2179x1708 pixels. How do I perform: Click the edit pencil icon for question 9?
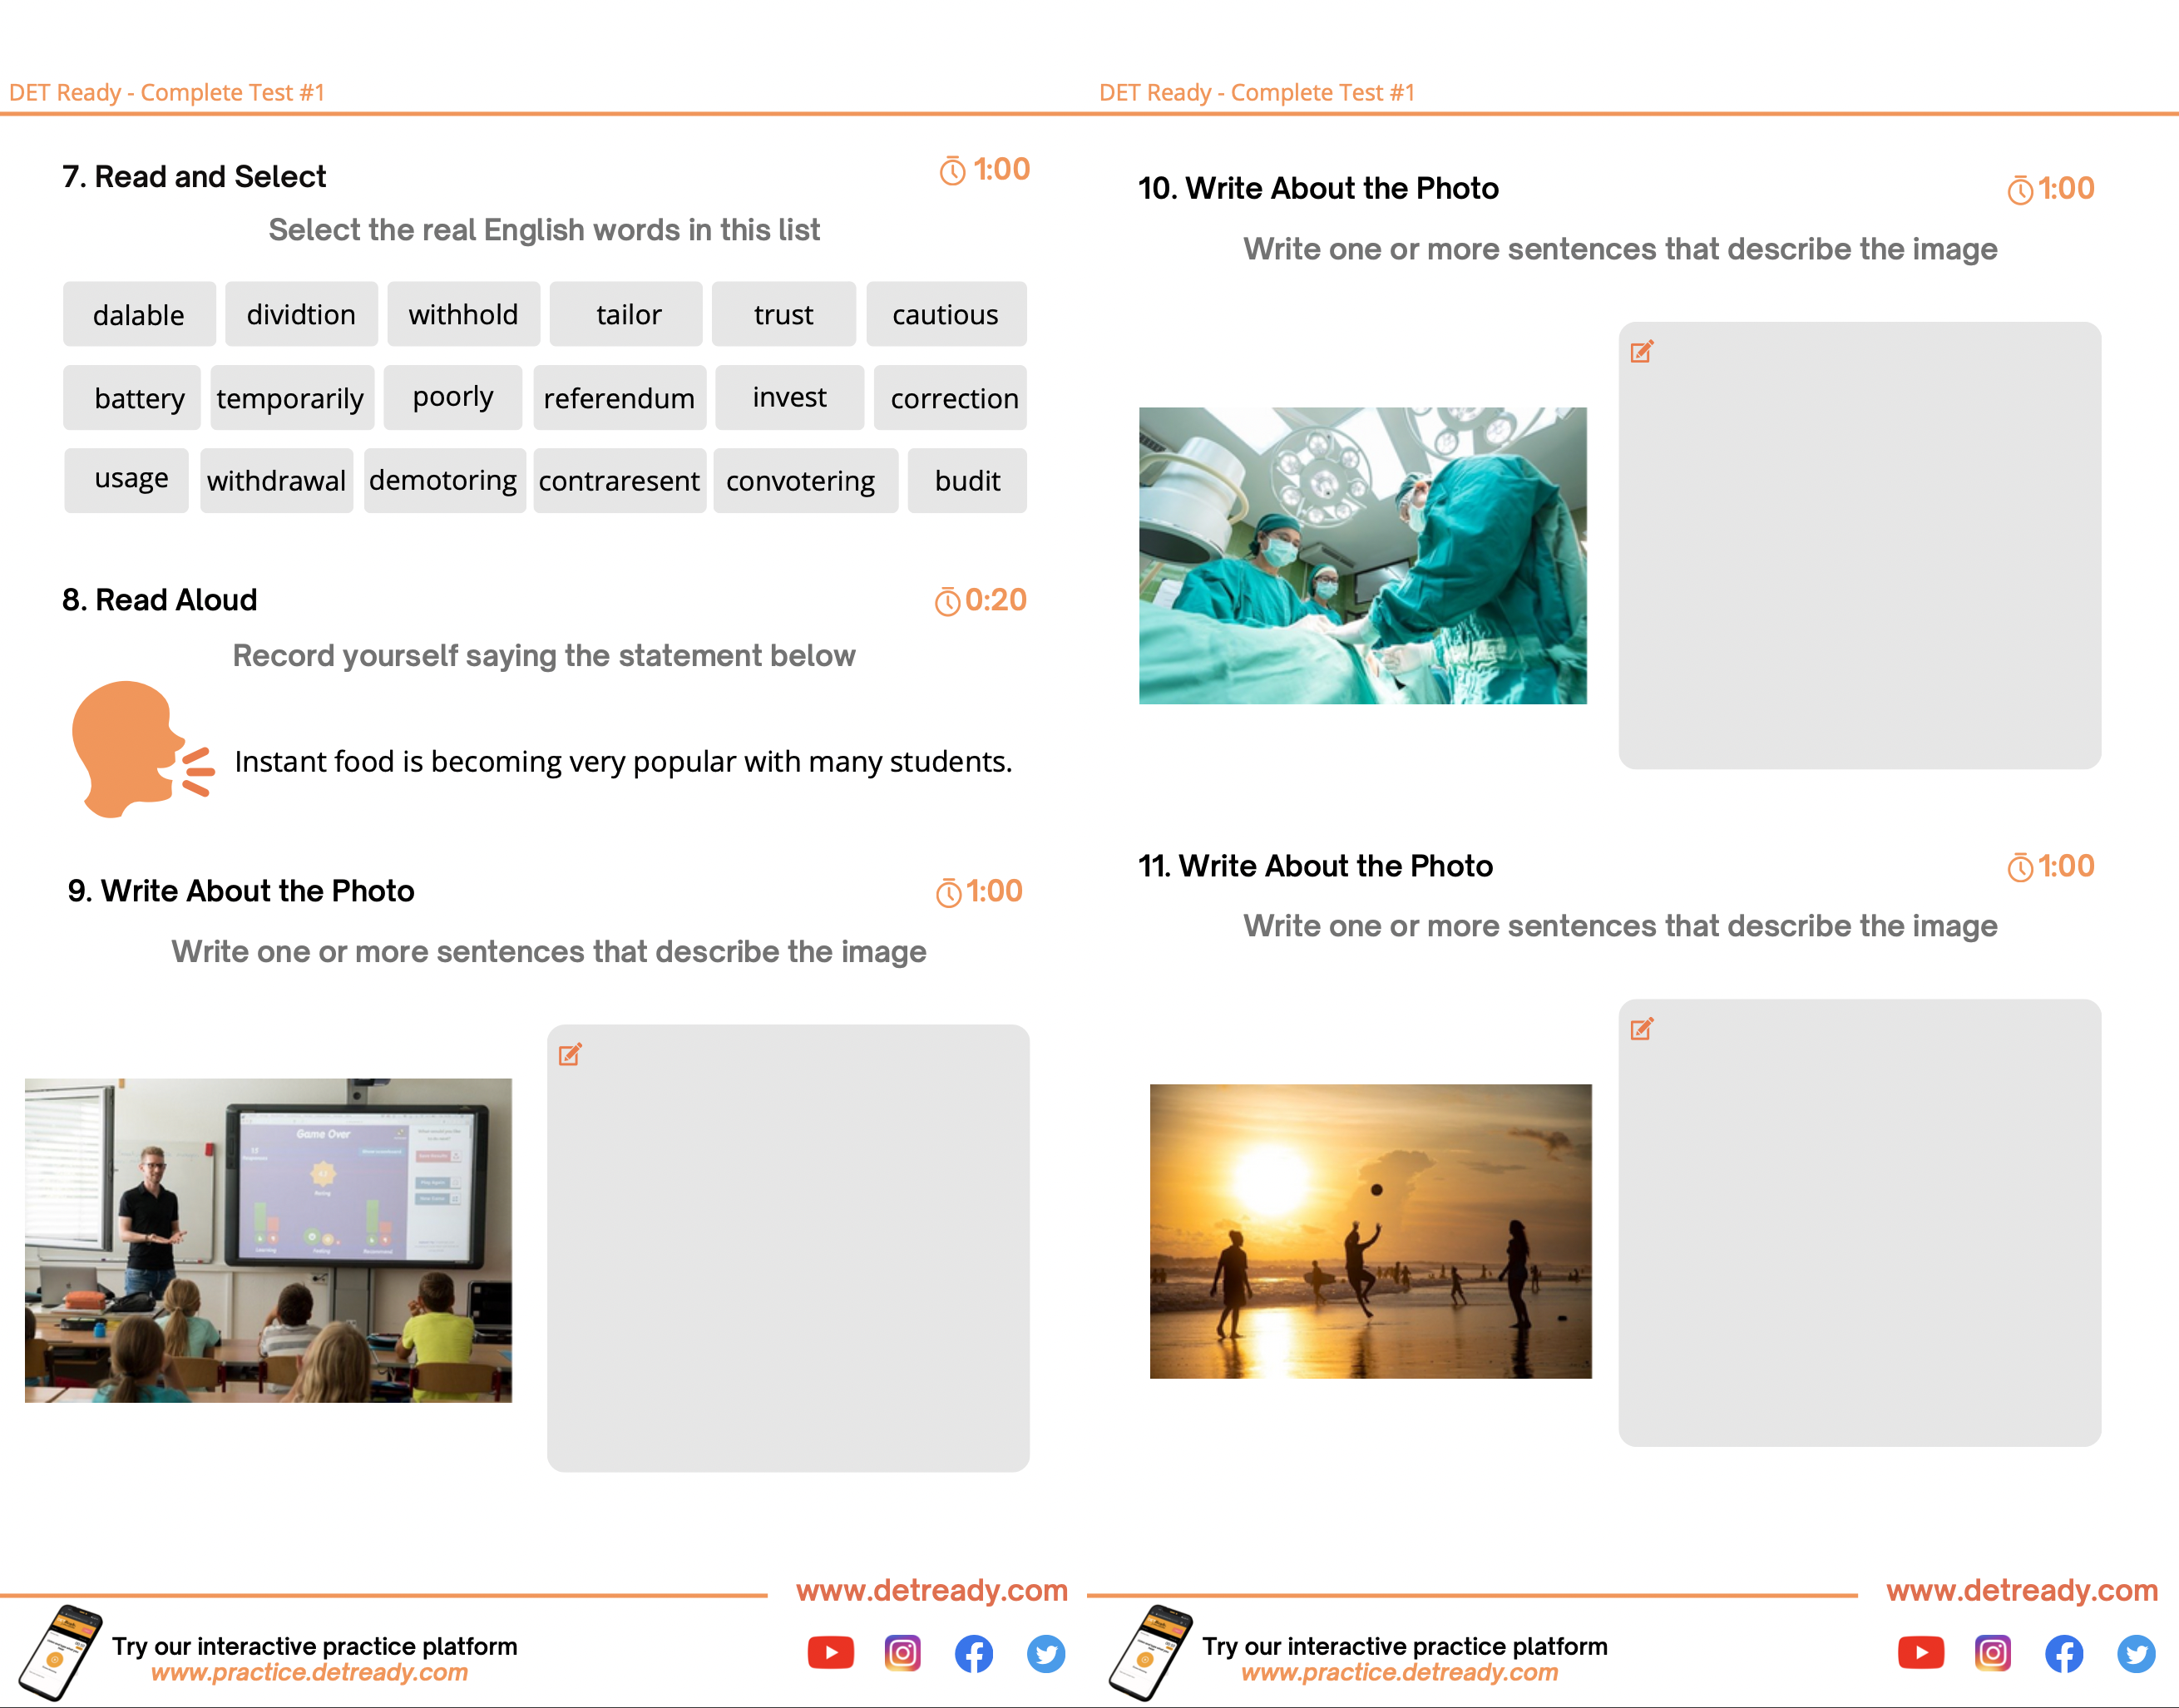click(x=570, y=1054)
